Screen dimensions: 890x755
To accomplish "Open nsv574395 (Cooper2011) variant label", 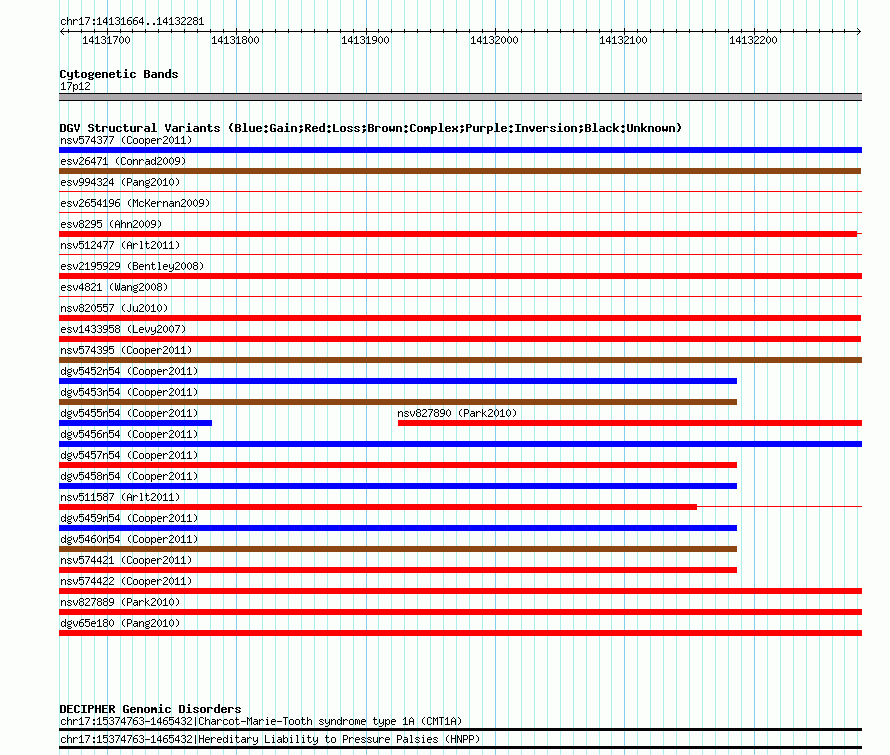I will (x=126, y=350).
